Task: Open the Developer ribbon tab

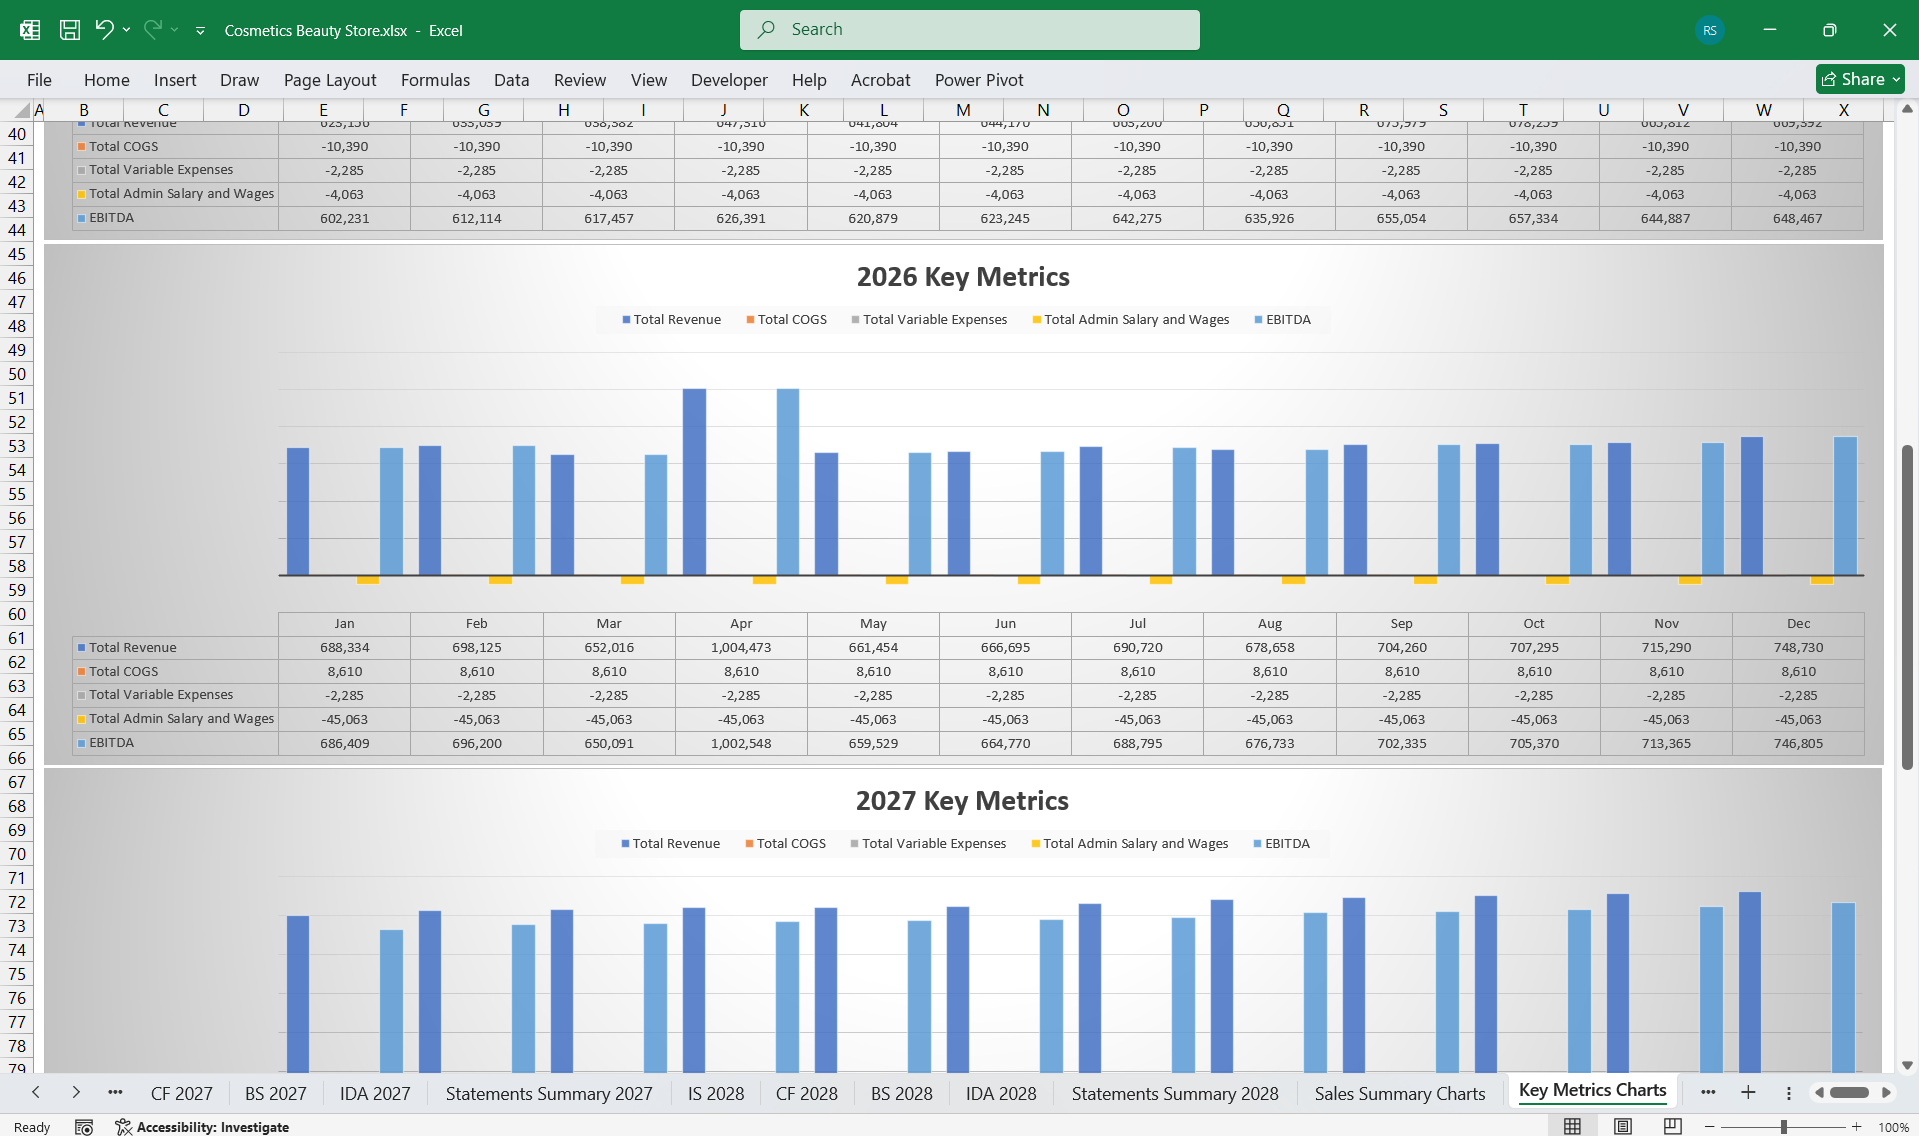Action: (x=729, y=80)
